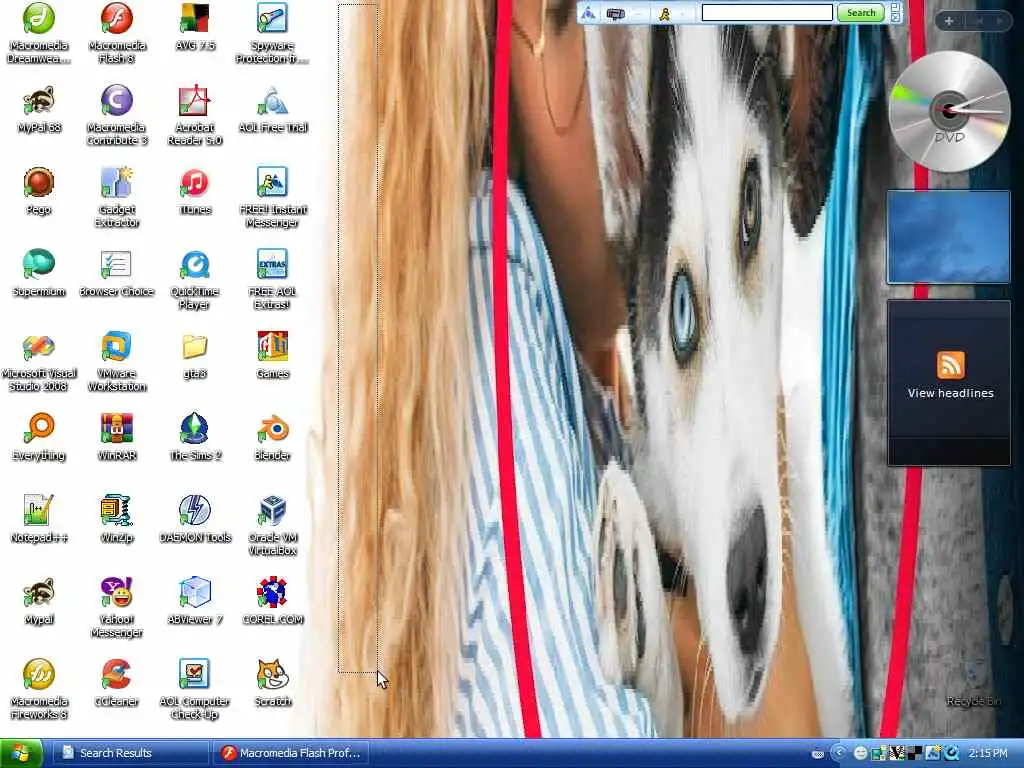Focus the search text field in the deskbar
The width and height of the screenshot is (1024, 768).
[767, 12]
